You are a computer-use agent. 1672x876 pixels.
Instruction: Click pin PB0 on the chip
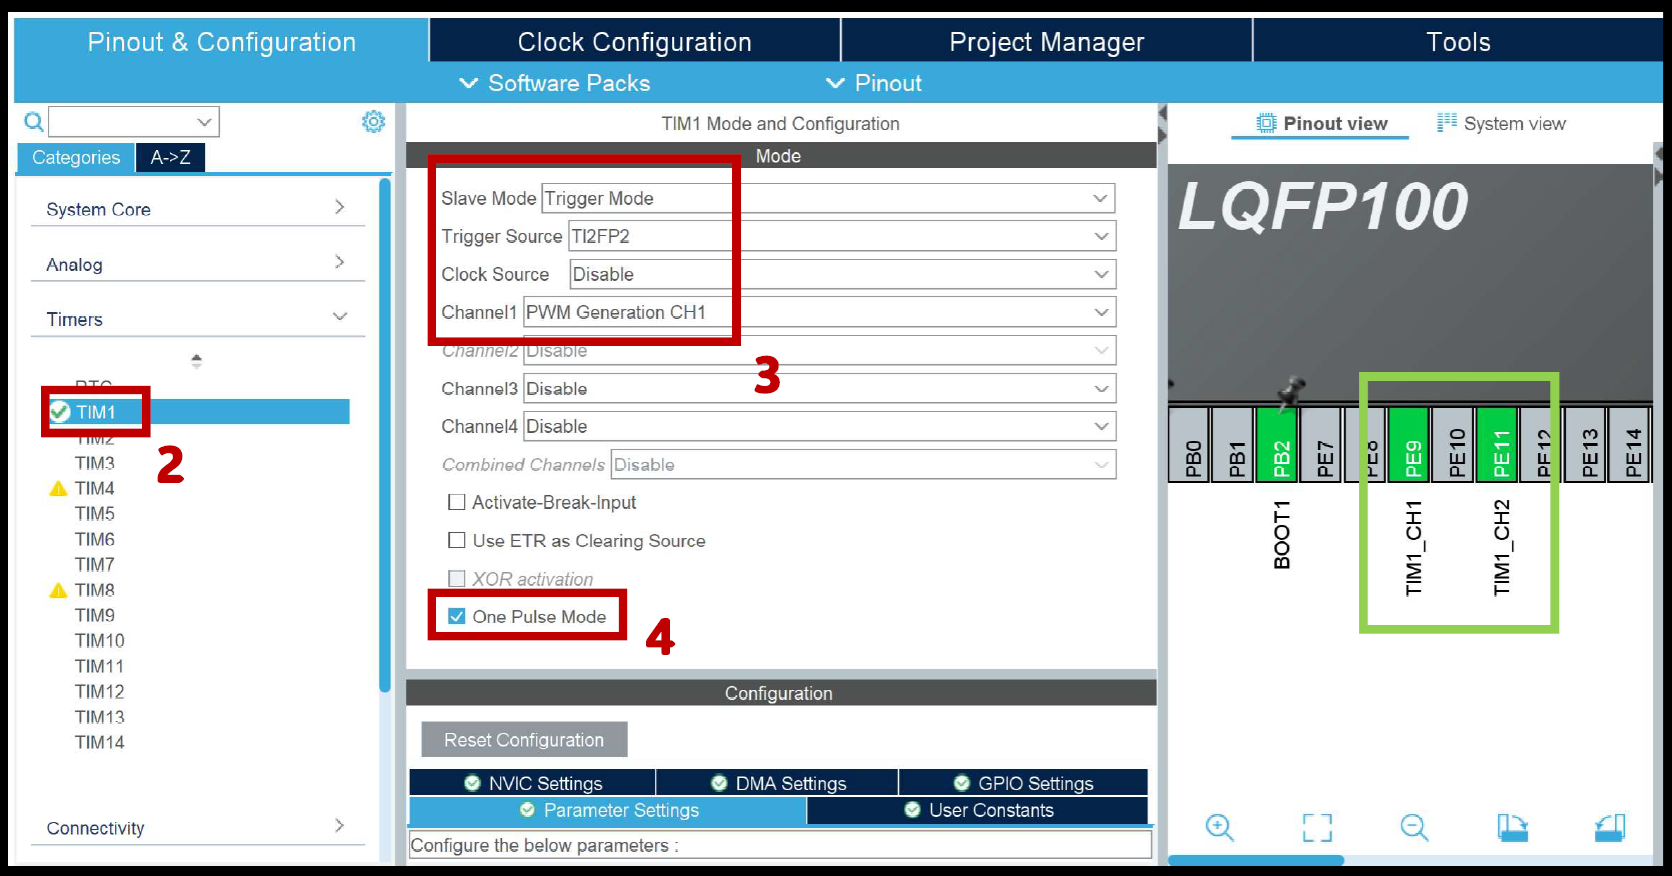[x=1190, y=445]
